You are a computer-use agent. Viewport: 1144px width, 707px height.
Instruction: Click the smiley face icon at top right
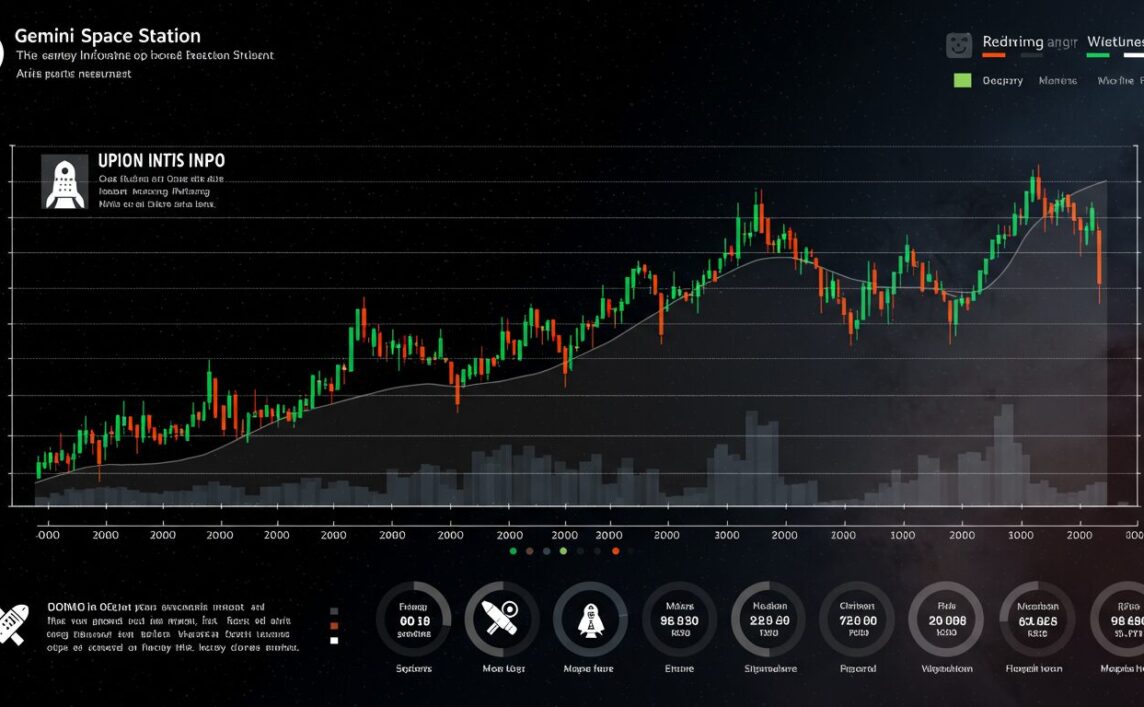click(x=959, y=44)
